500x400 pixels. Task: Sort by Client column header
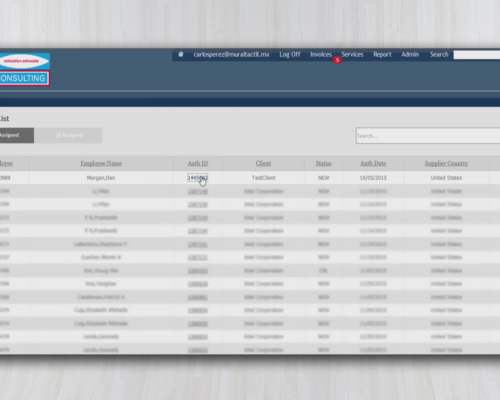click(x=263, y=163)
